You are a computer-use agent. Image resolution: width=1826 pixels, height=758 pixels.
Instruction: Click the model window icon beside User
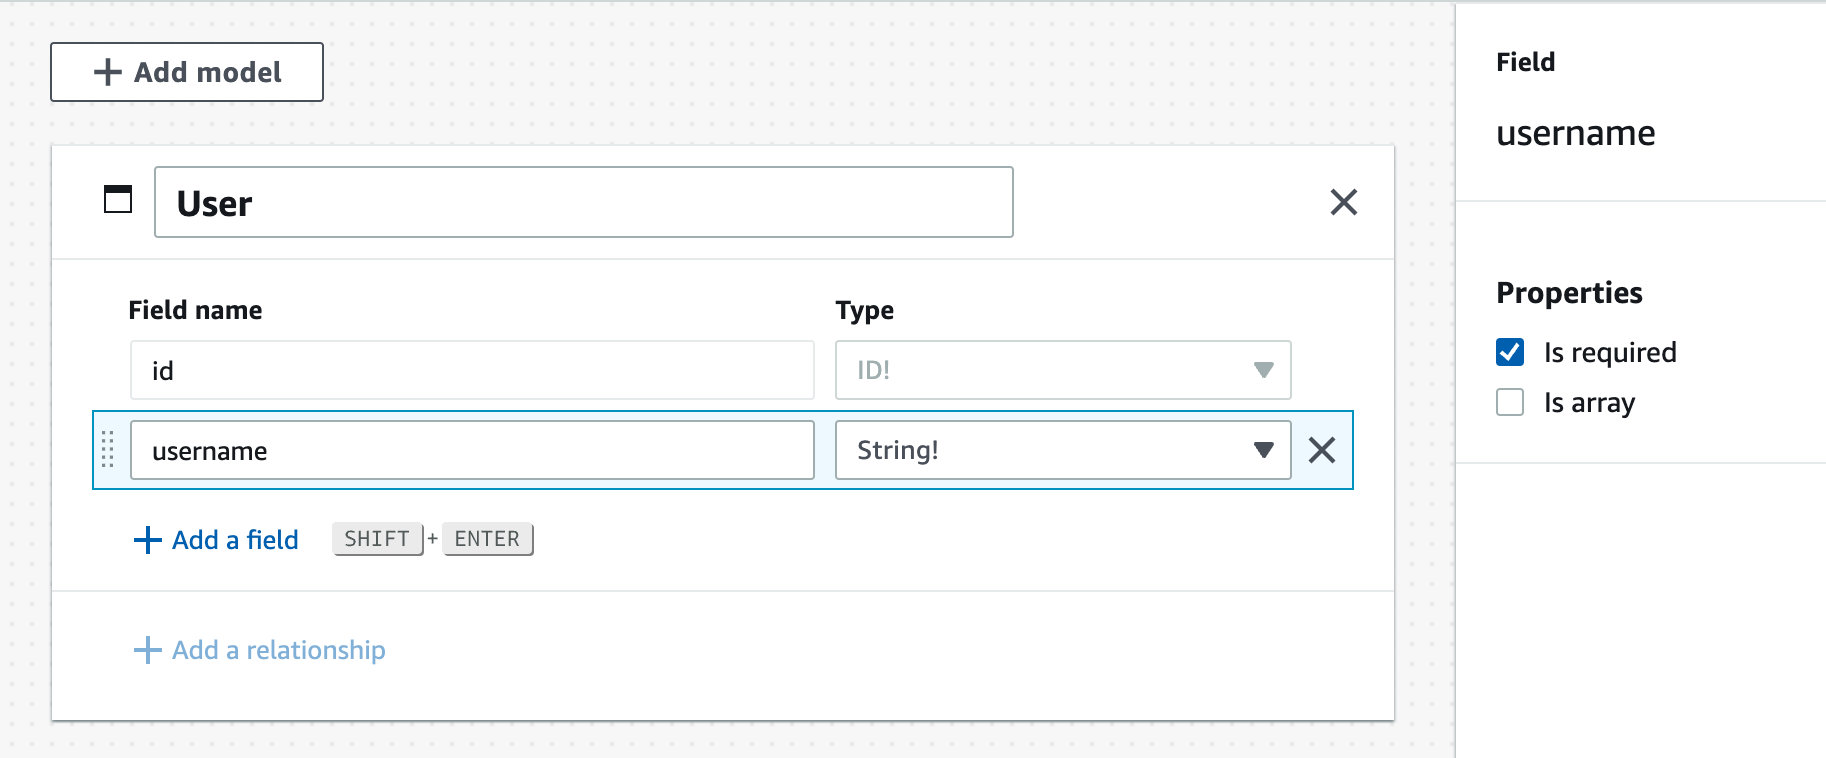(118, 200)
